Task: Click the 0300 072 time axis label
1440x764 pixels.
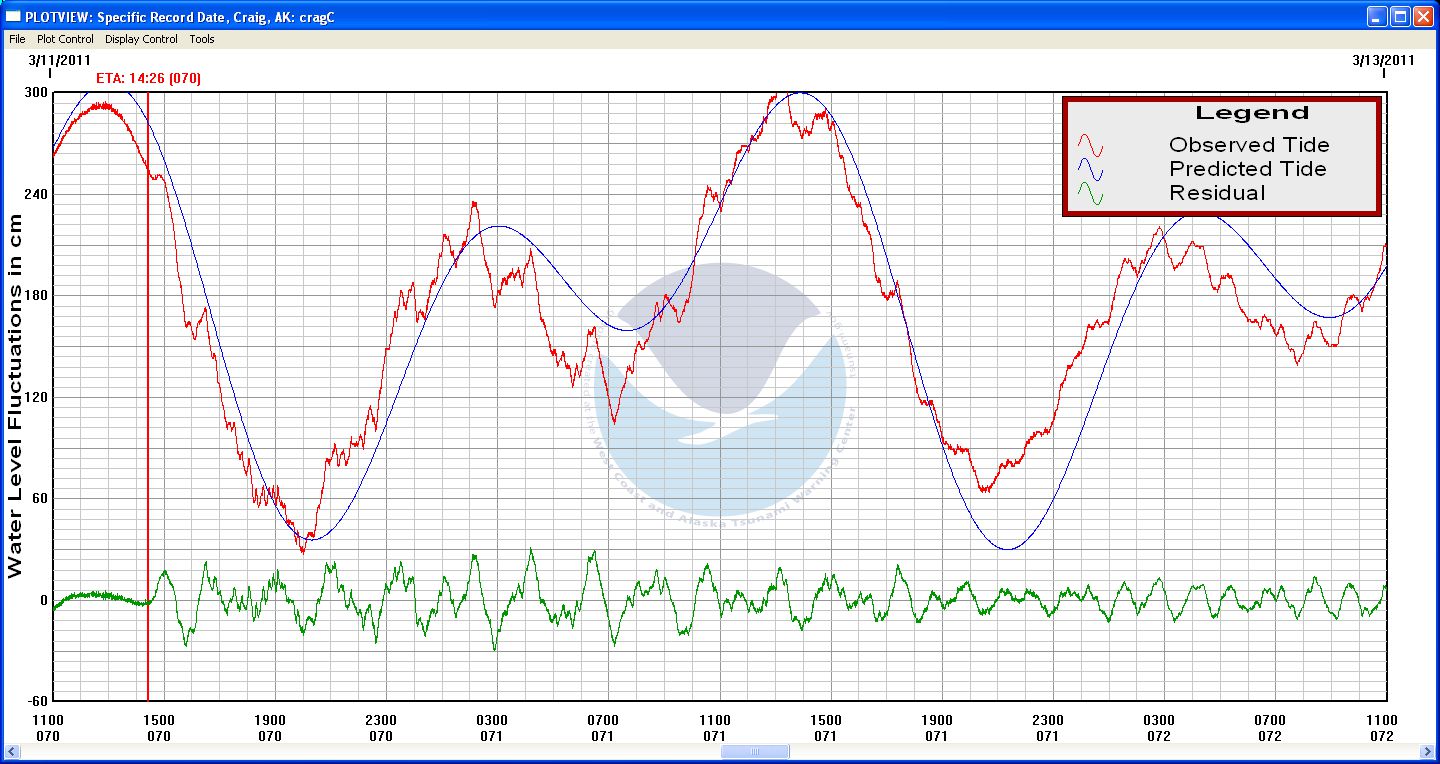Action: 1159,728
